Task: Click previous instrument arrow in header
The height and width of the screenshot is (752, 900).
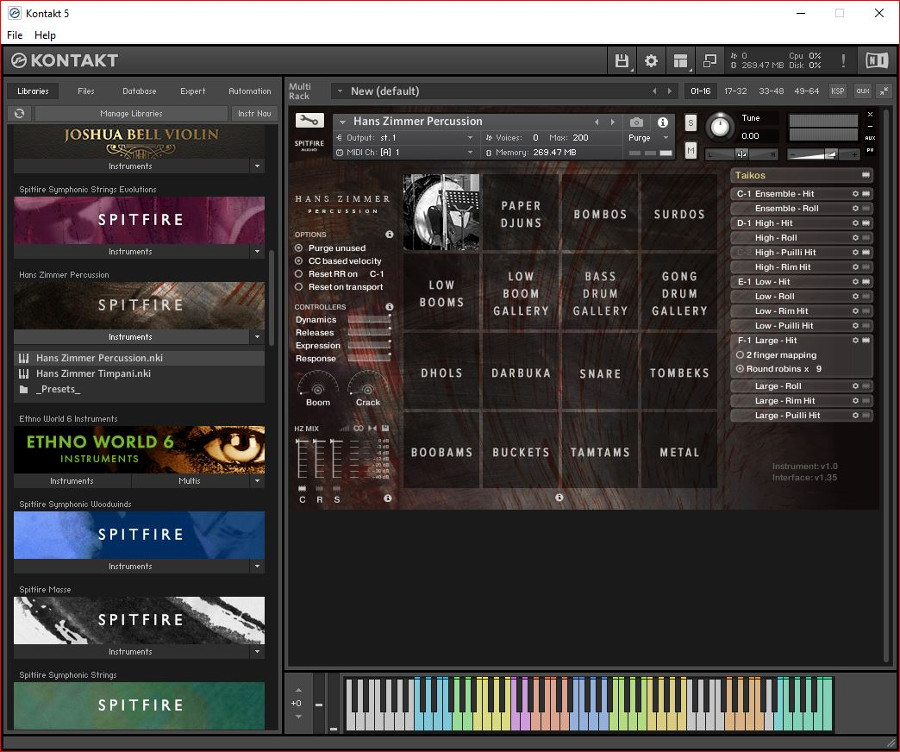Action: (x=597, y=122)
